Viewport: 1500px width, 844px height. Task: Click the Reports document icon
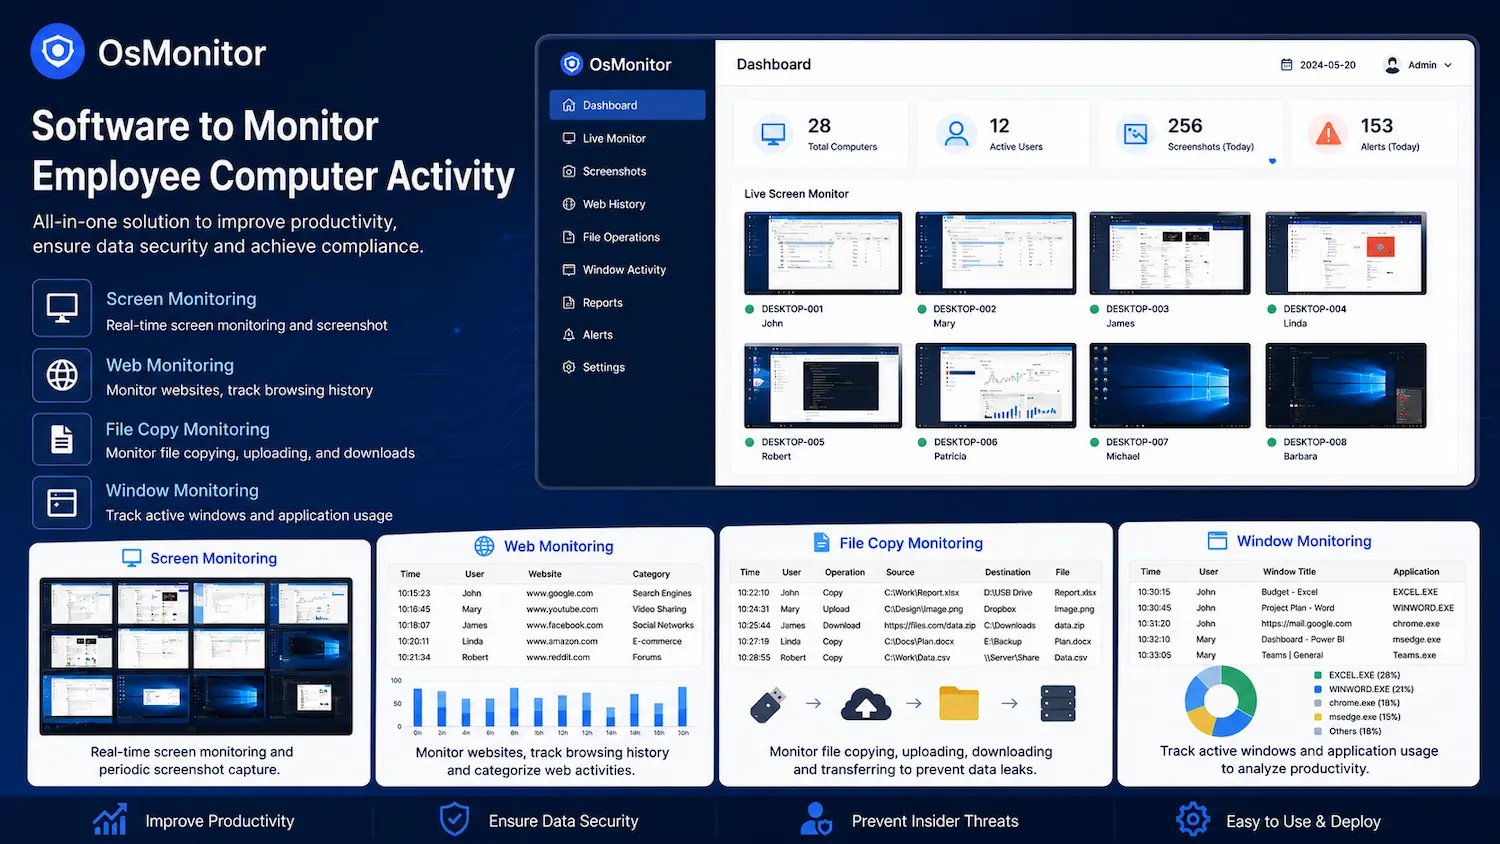pyautogui.click(x=569, y=302)
